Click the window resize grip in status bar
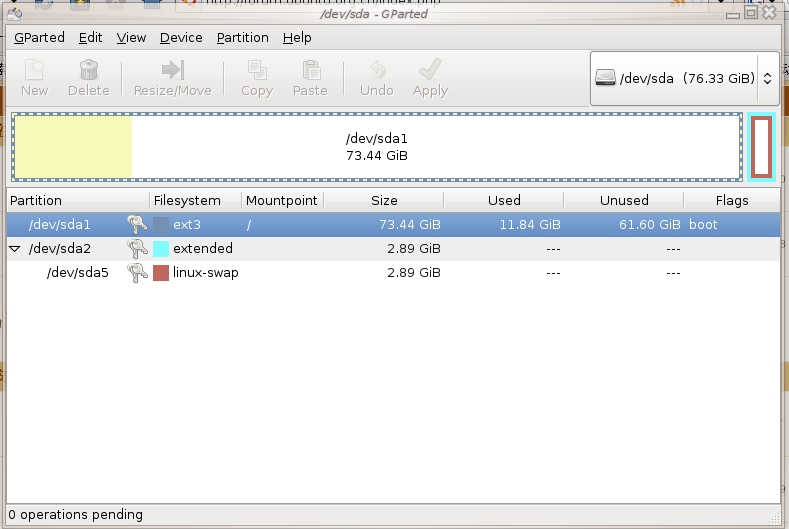 point(775,518)
